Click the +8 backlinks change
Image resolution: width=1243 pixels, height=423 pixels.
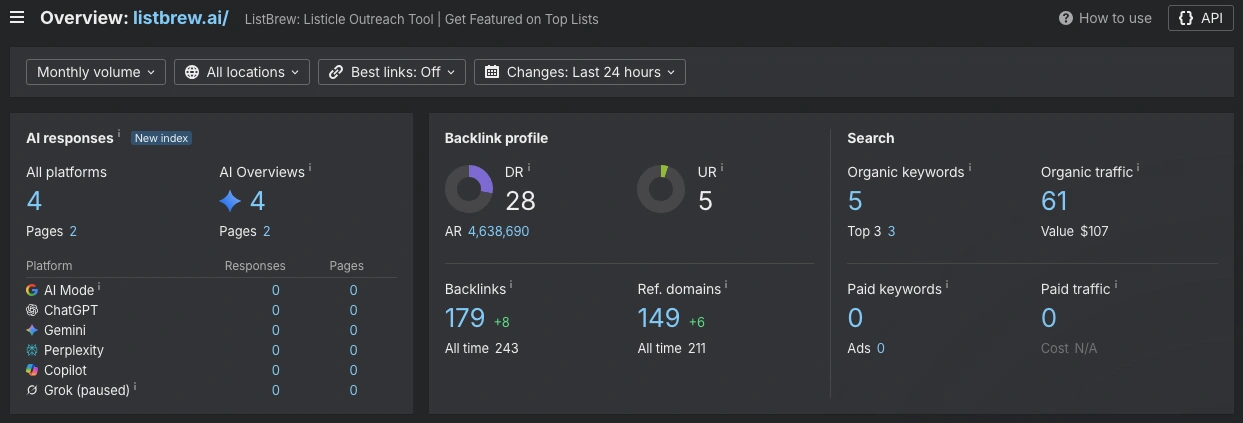point(502,321)
